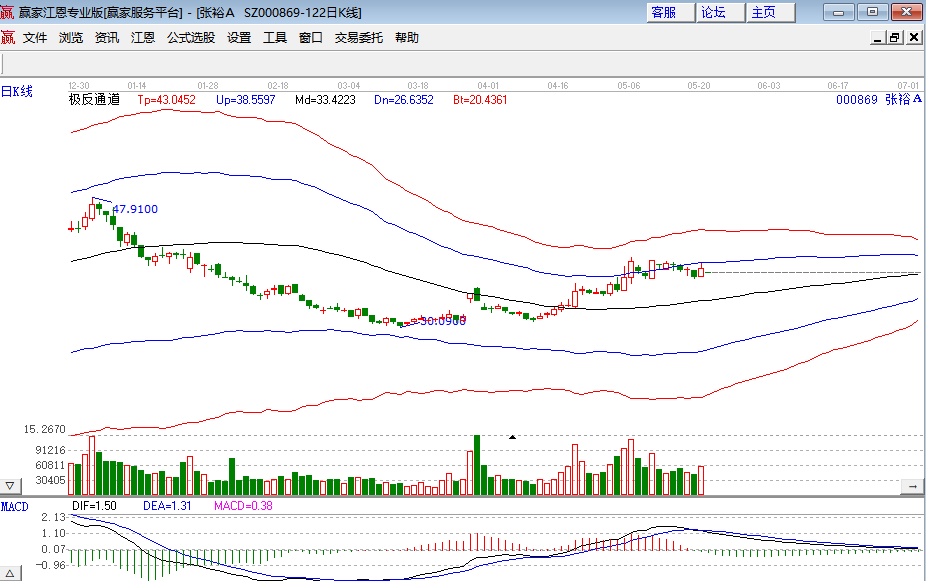Screen dimensions: 926x581
Task: Open the 公式选股 menu
Action: coord(190,38)
